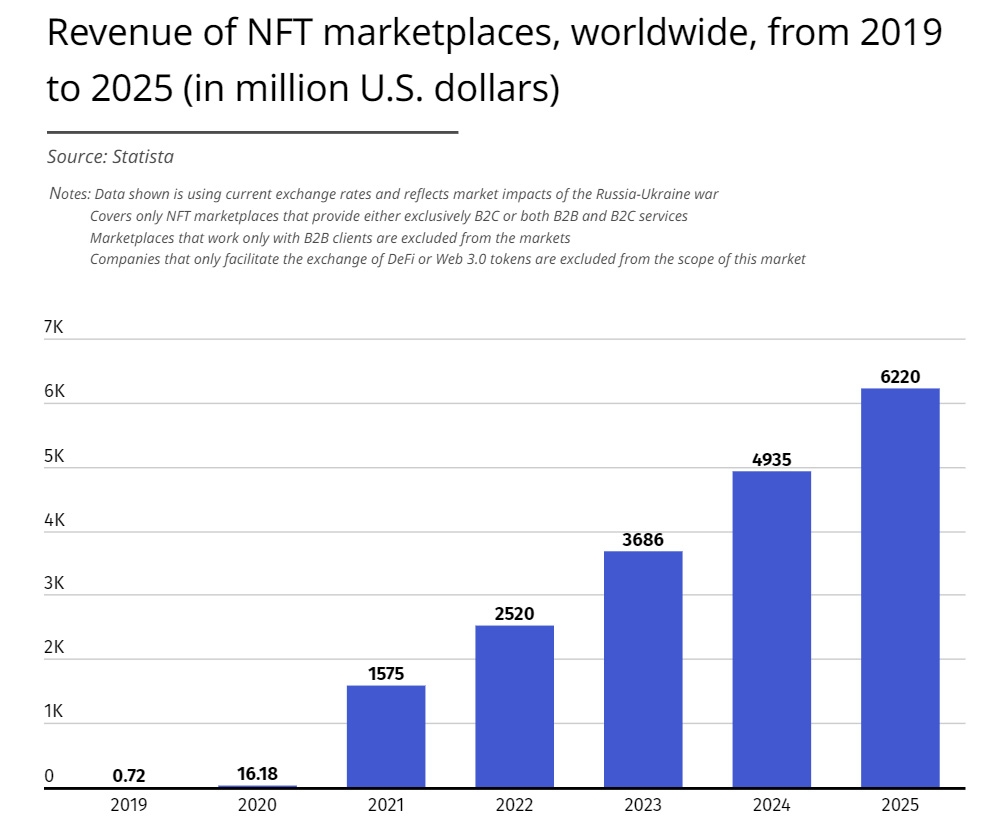Click the 2024 revenue bar
The image size is (993, 833).
pyautogui.click(x=771, y=629)
